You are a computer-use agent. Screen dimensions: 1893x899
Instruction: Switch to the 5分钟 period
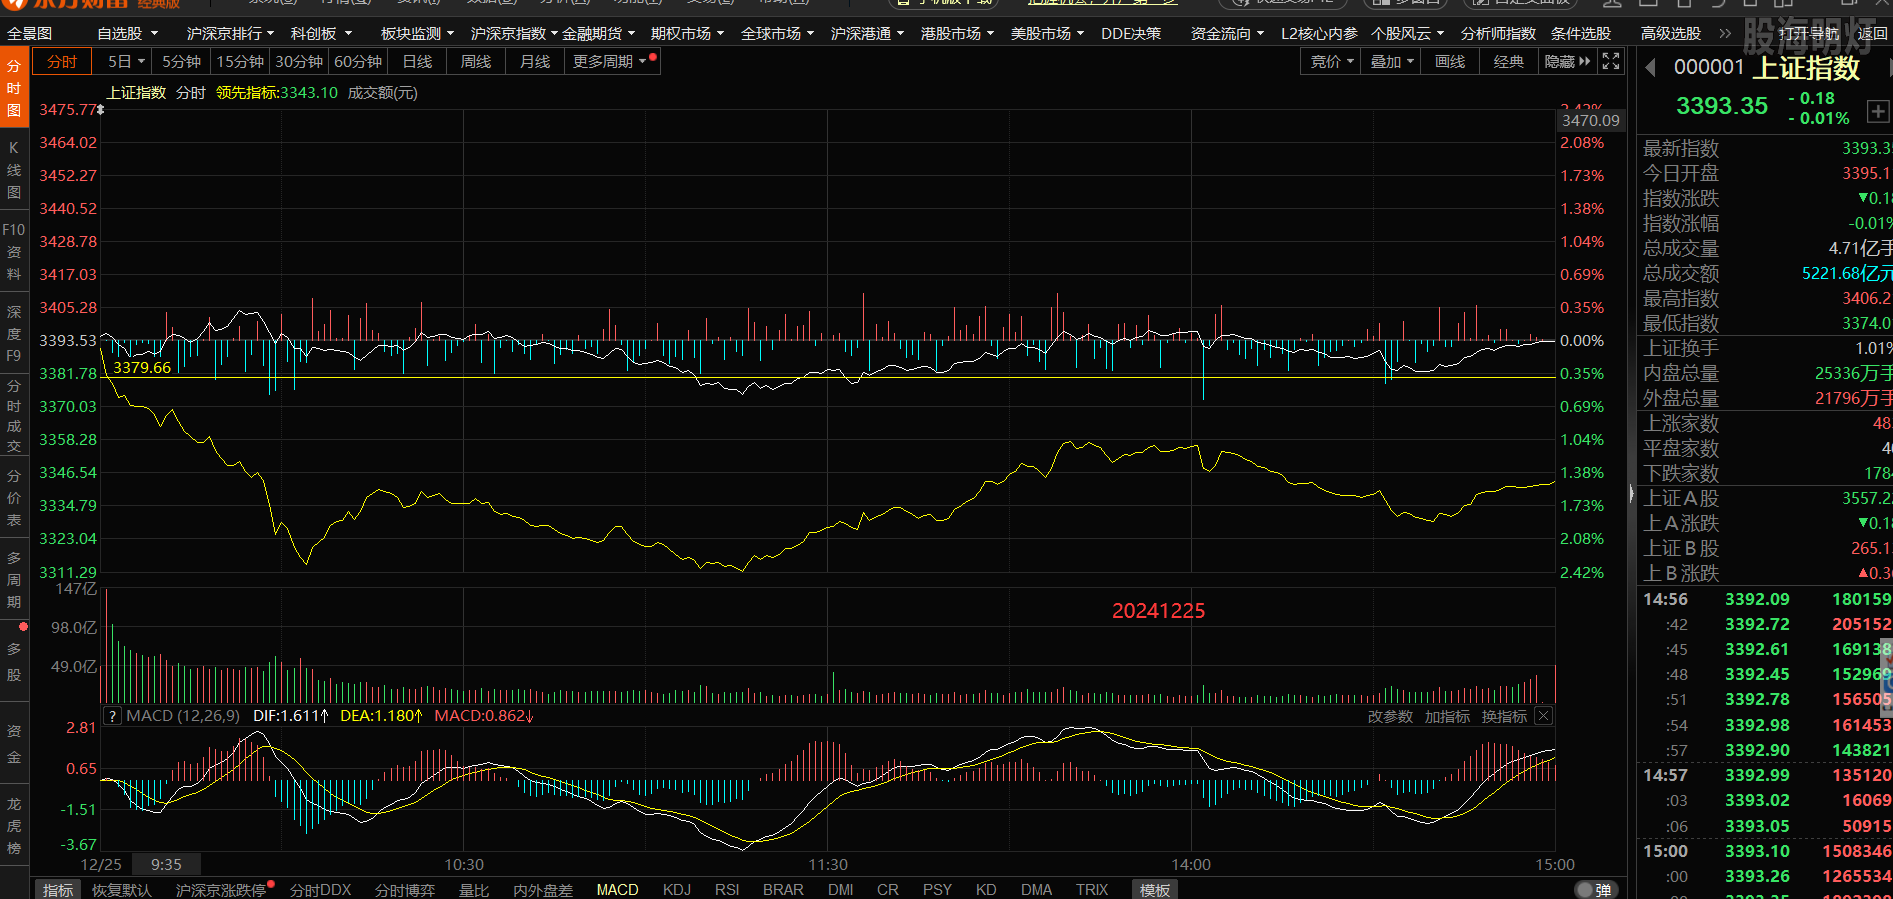(x=181, y=61)
